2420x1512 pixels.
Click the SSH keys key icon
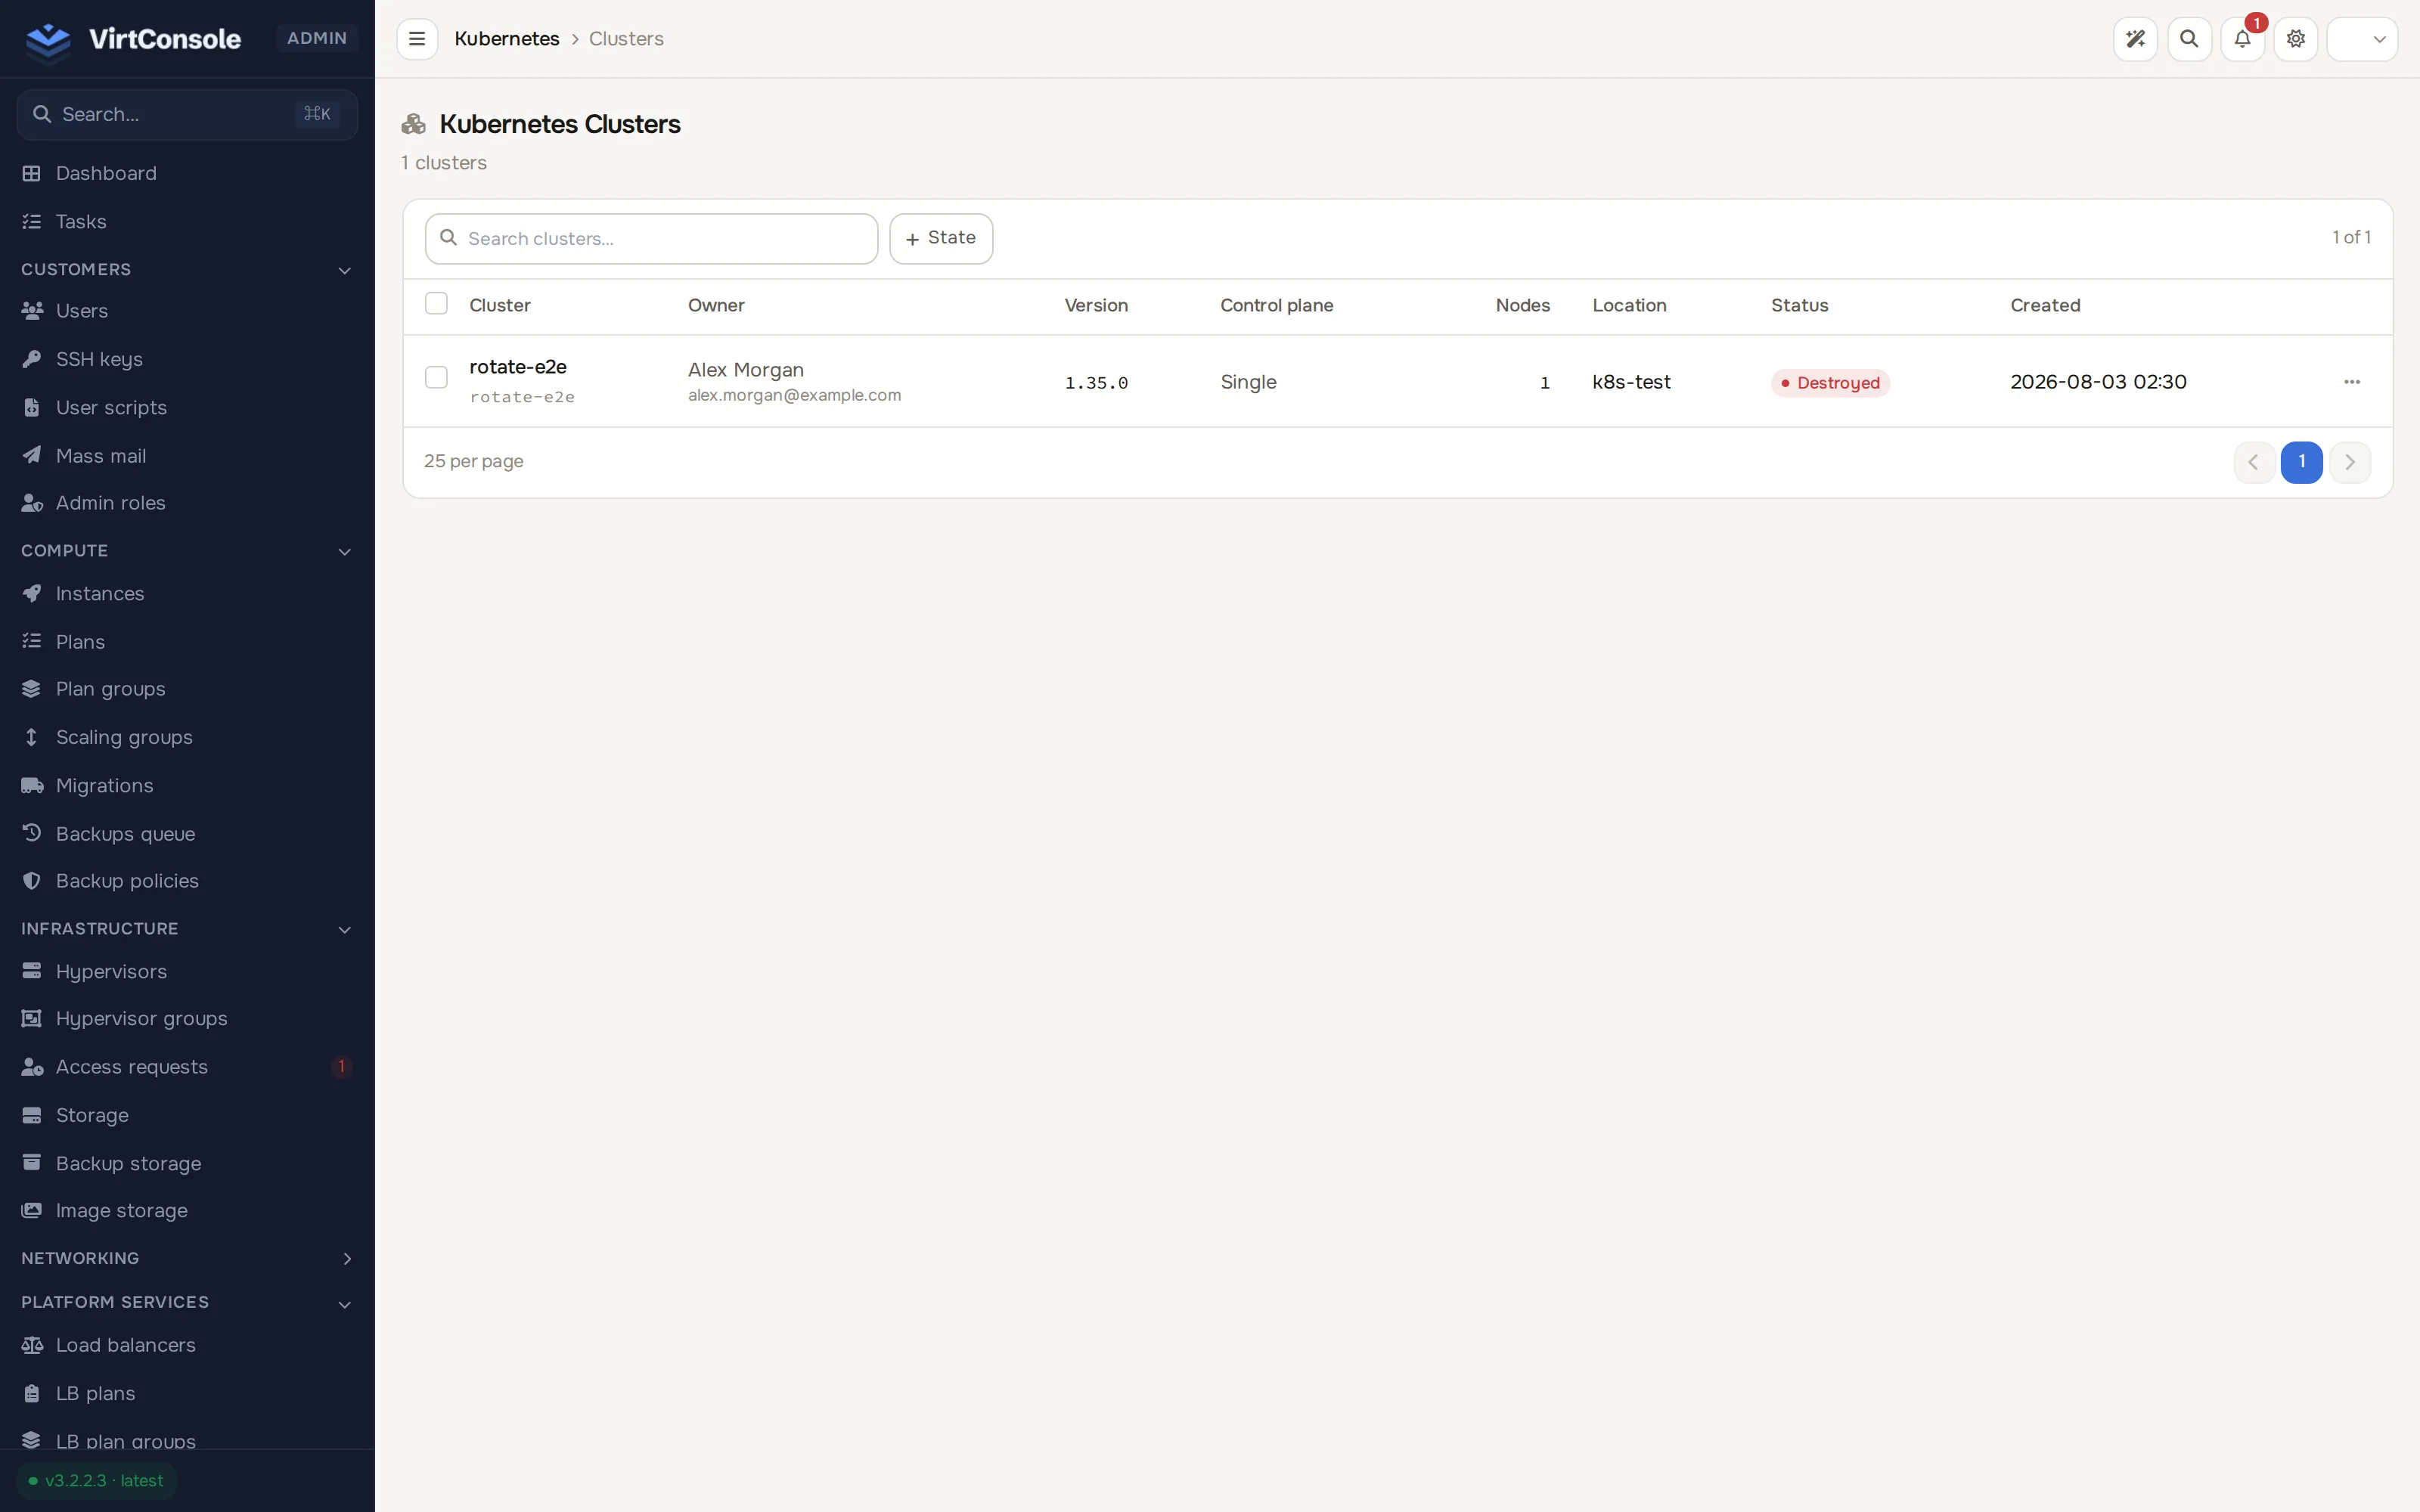[32, 359]
